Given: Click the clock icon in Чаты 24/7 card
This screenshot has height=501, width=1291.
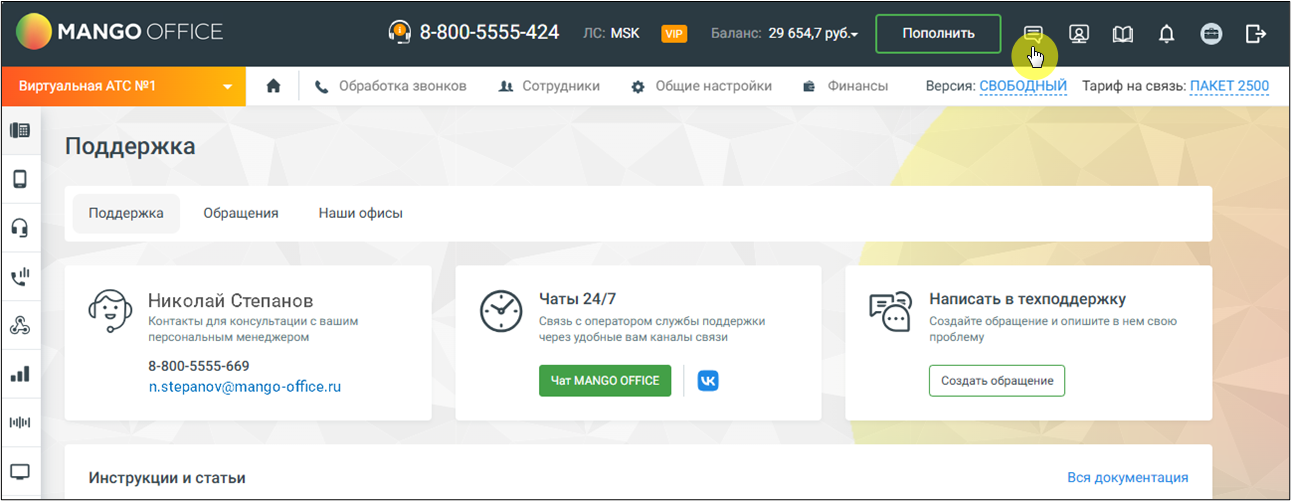Looking at the screenshot, I should point(501,311).
